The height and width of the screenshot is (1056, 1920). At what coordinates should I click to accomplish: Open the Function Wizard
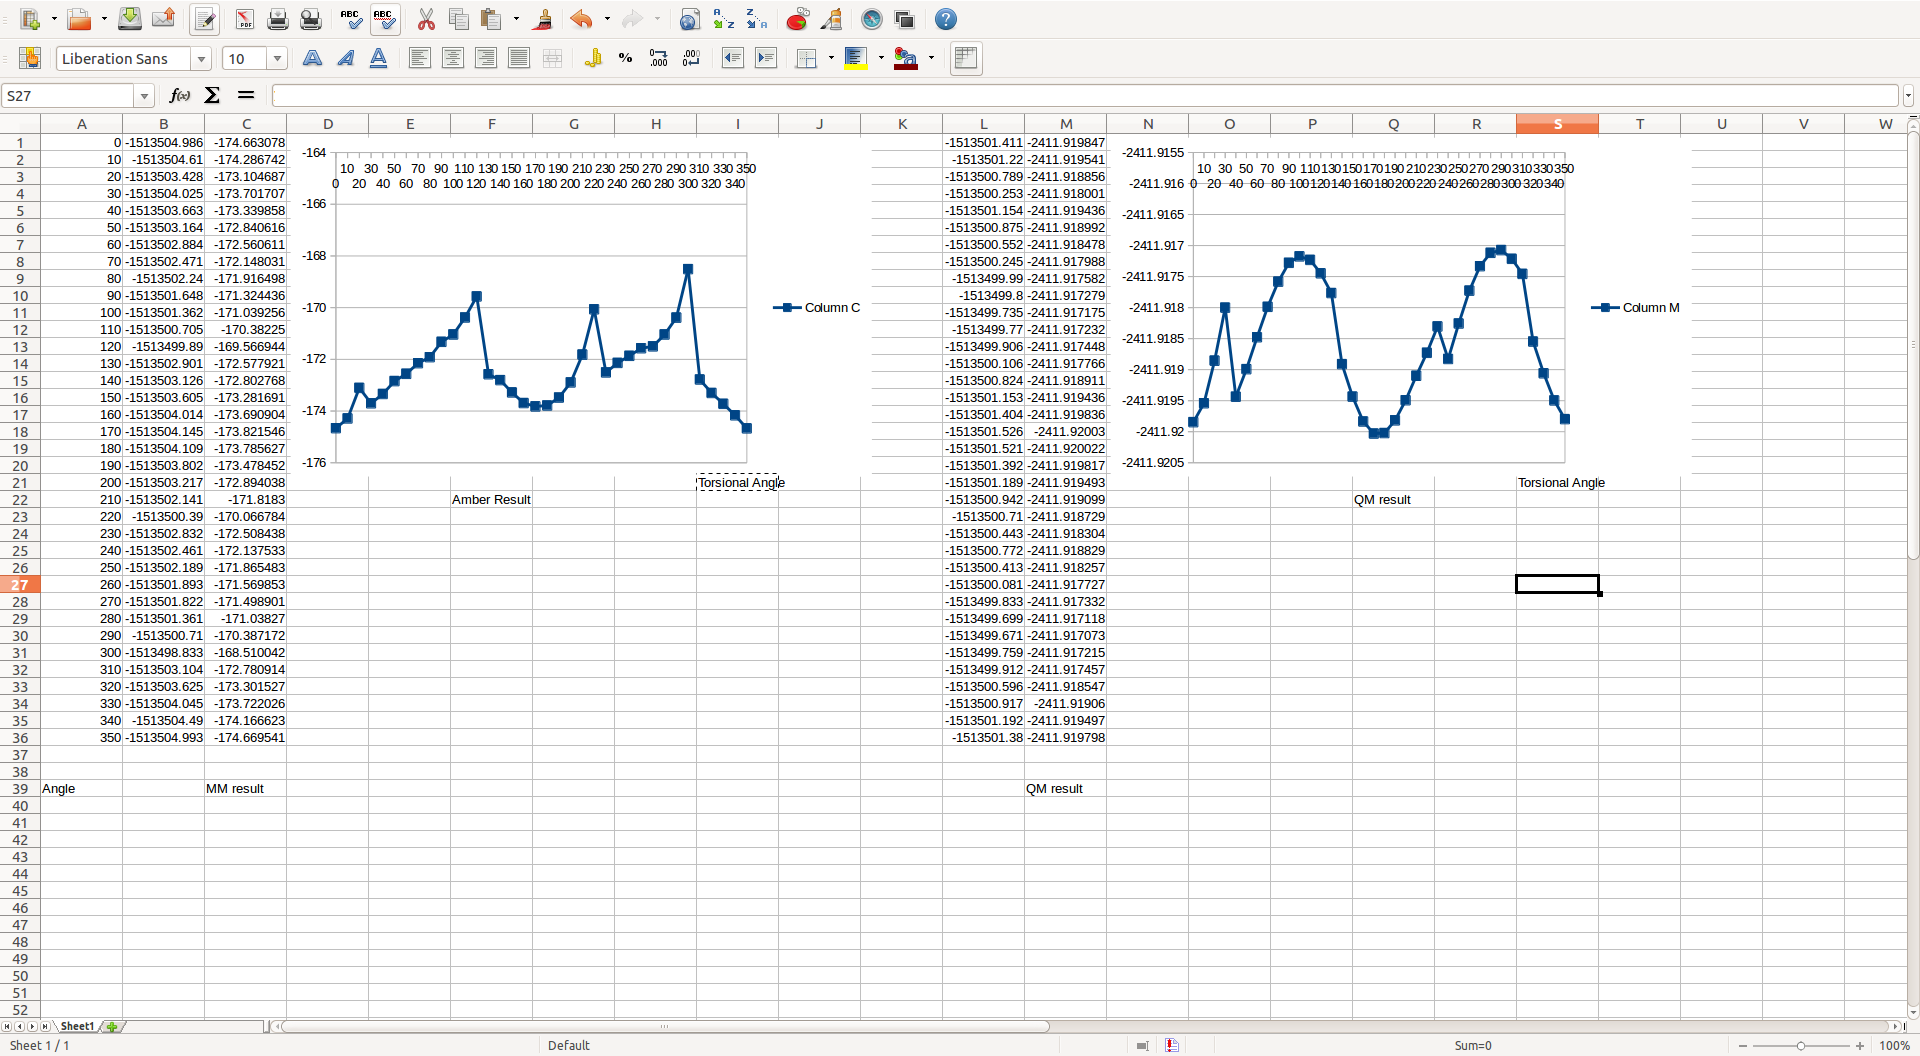click(180, 95)
